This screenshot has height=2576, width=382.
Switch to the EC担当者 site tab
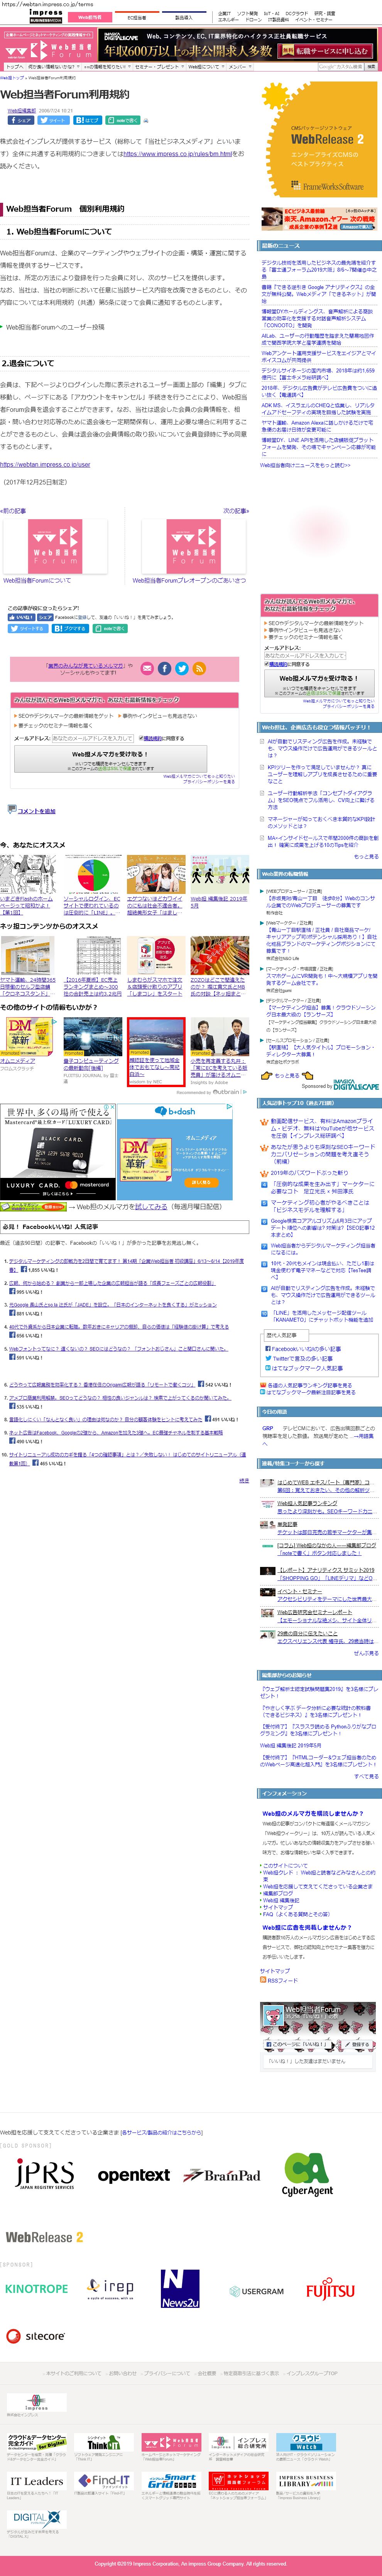[137, 17]
